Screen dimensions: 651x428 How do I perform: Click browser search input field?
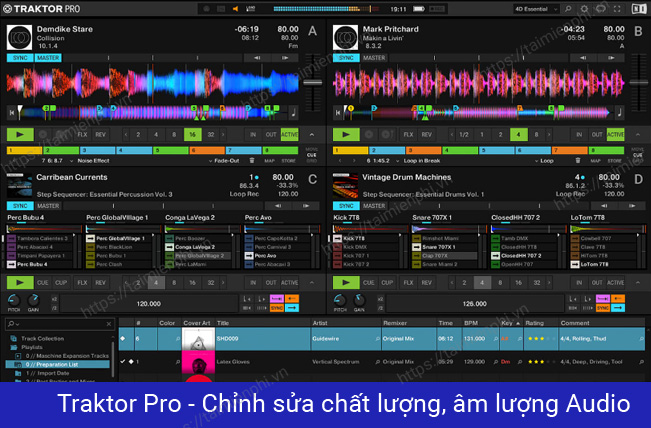click(x=60, y=324)
